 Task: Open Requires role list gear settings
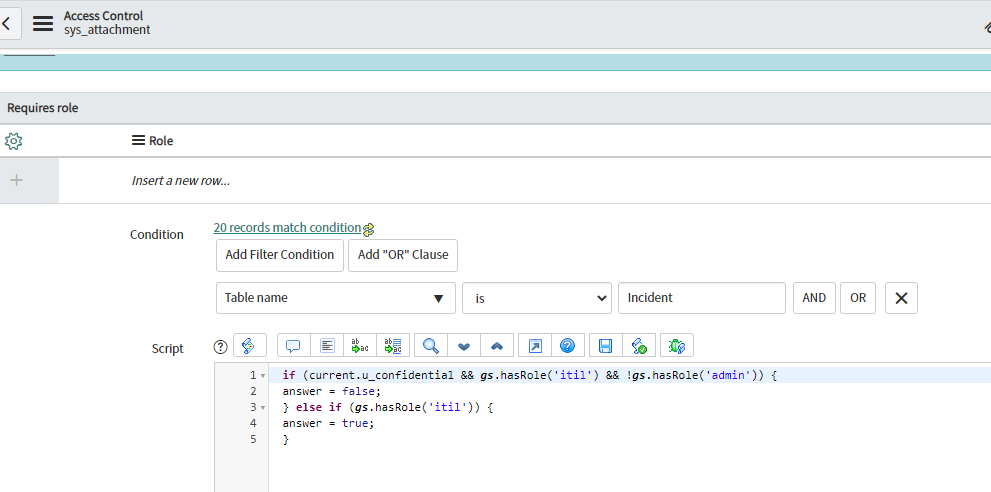pyautogui.click(x=13, y=141)
